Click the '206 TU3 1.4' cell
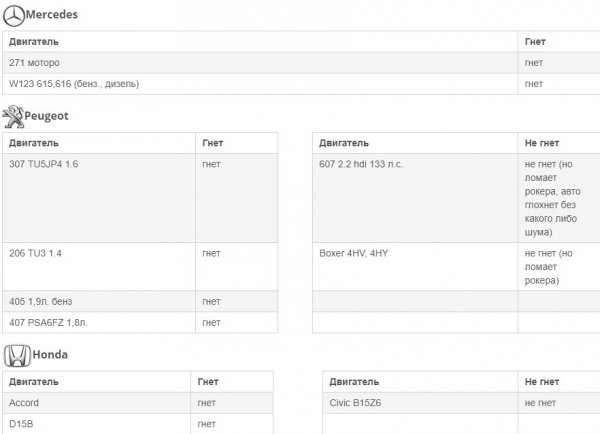 [99, 266]
